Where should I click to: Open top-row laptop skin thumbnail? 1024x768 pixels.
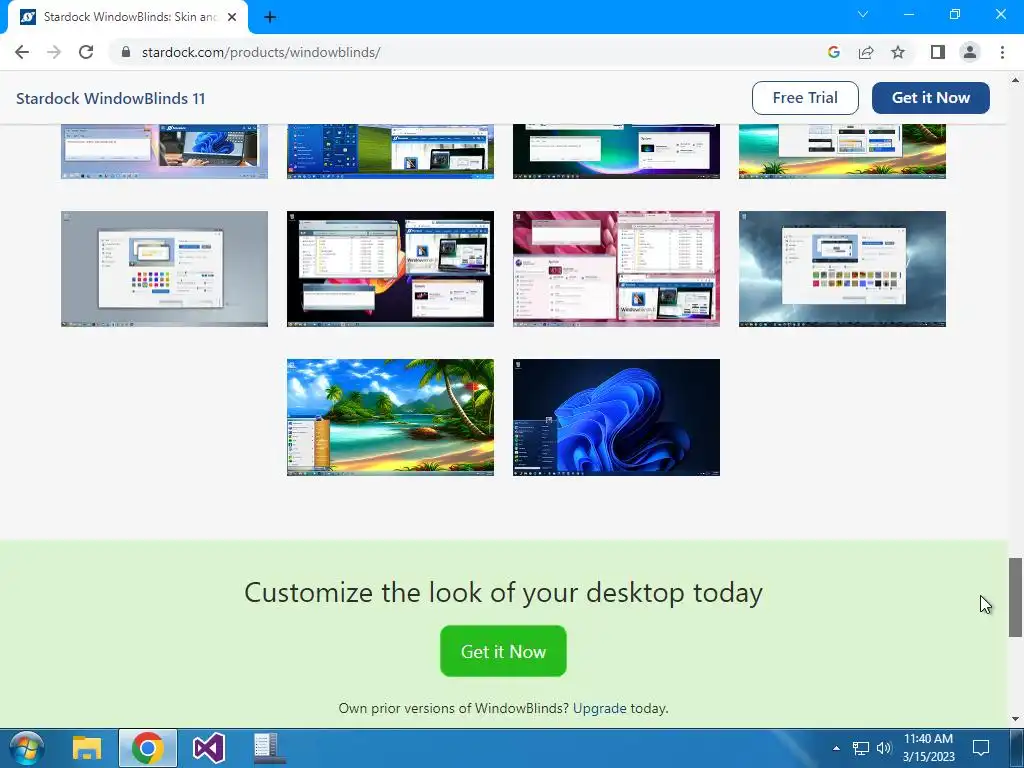tap(165, 152)
